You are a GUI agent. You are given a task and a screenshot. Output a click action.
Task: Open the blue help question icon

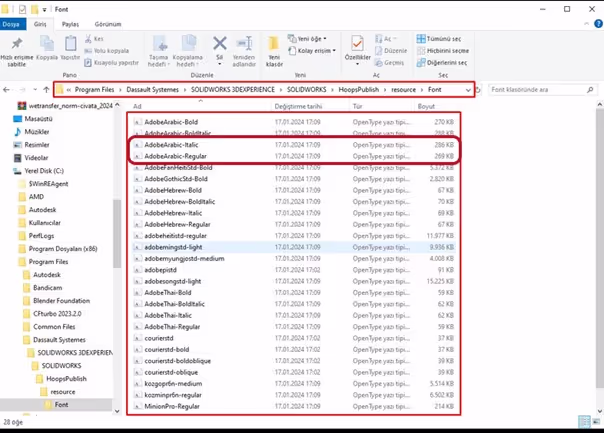(x=598, y=24)
